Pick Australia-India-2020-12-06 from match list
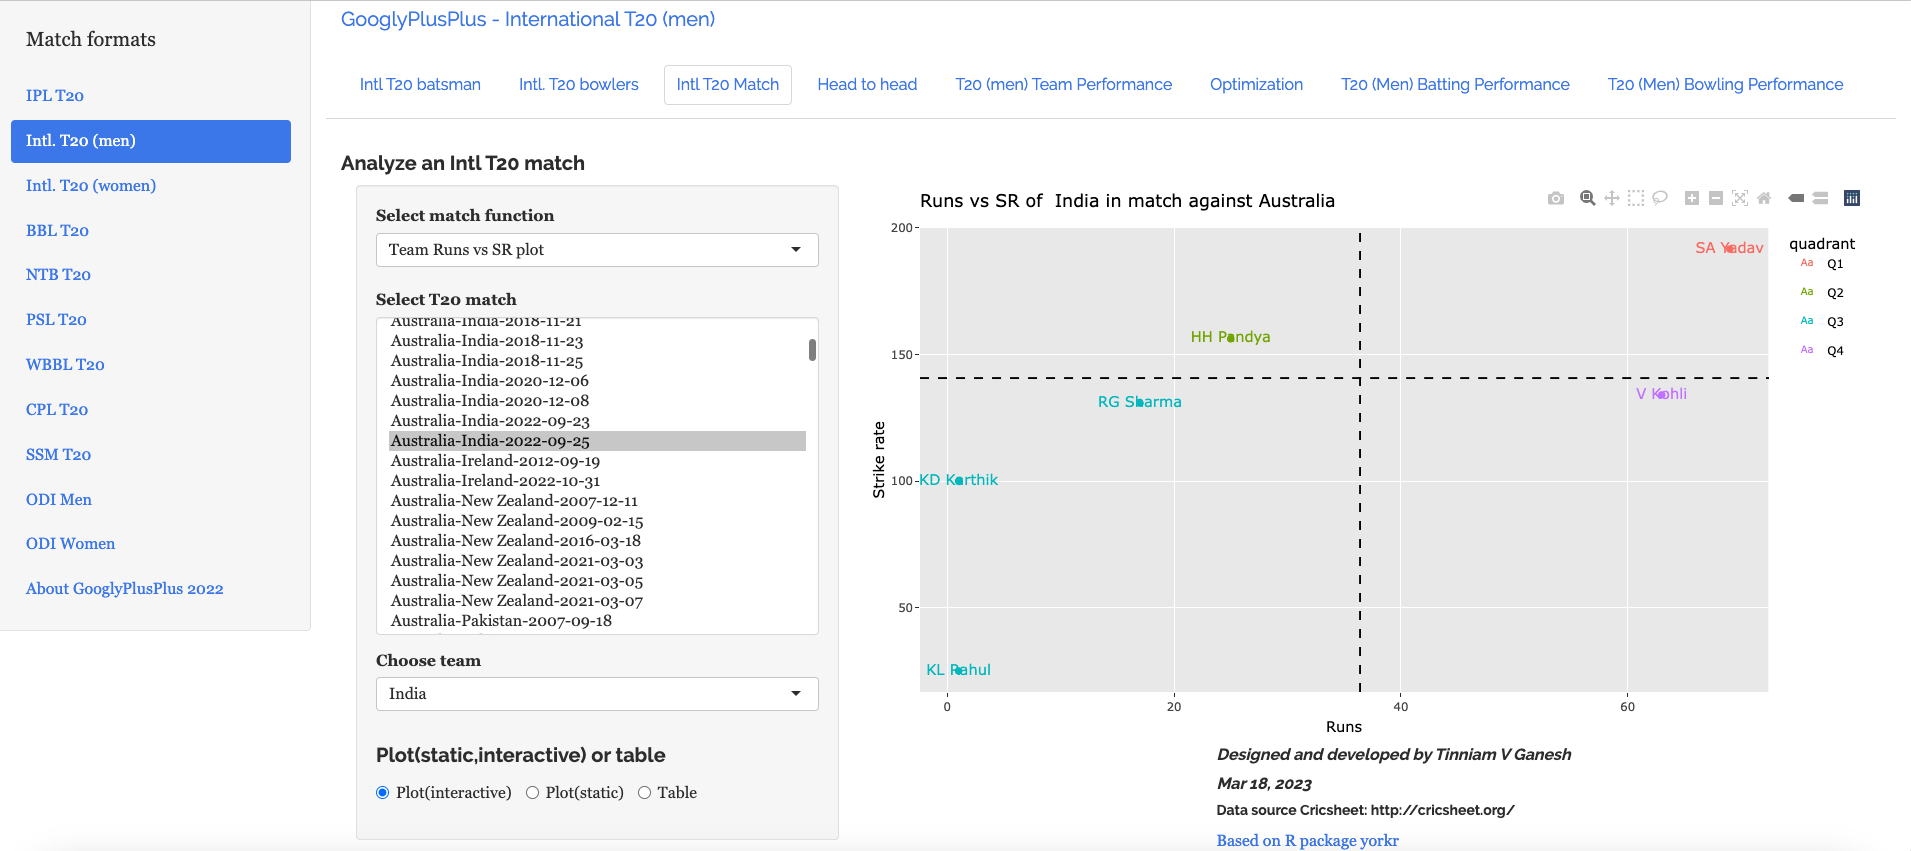Viewport: 1911px width, 851px height. click(489, 381)
